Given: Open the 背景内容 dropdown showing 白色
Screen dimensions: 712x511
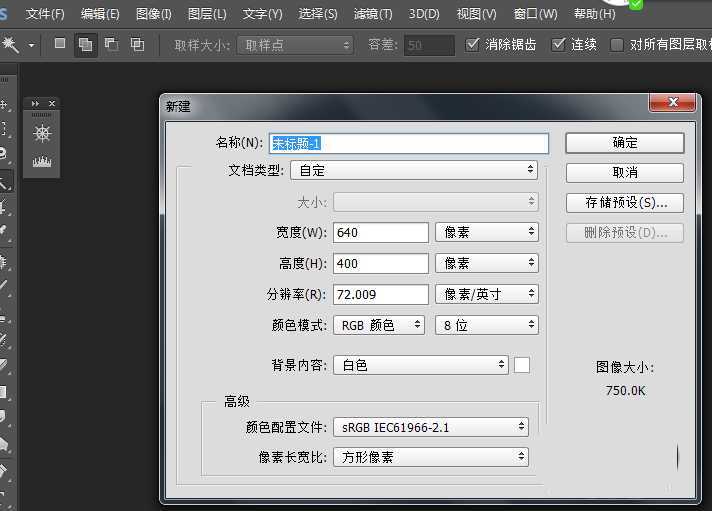Looking at the screenshot, I should (x=420, y=365).
